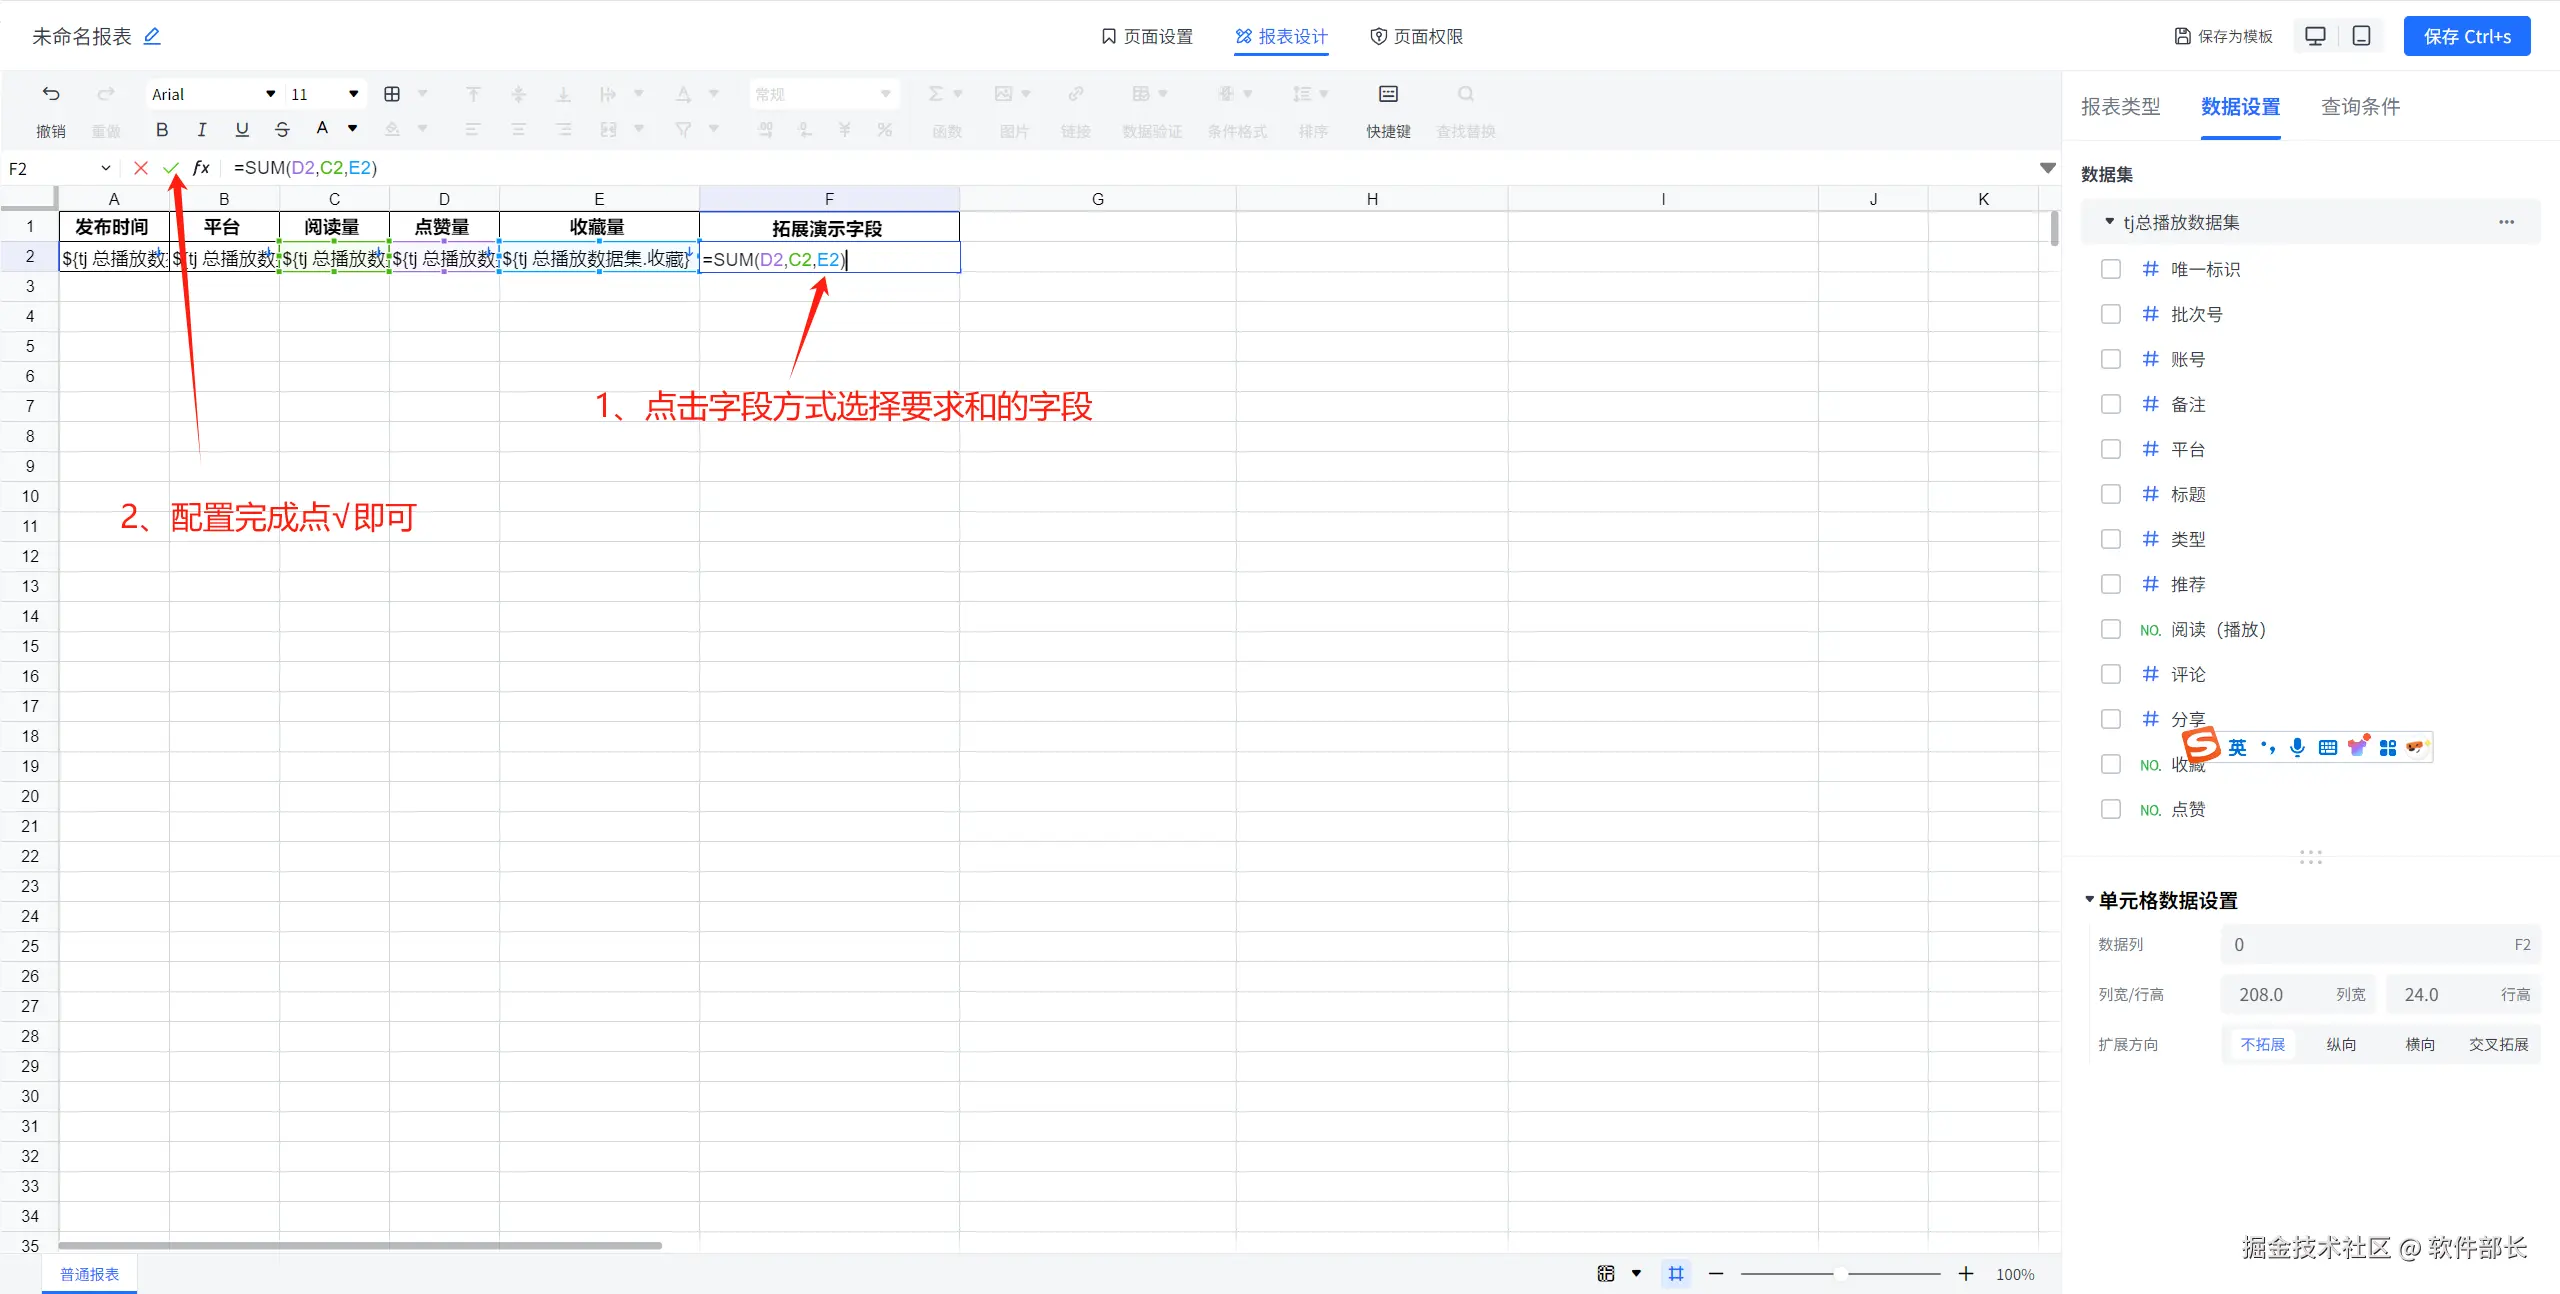
Task: Collapse the tj总播放数据集 dataset tree
Action: tap(2110, 222)
